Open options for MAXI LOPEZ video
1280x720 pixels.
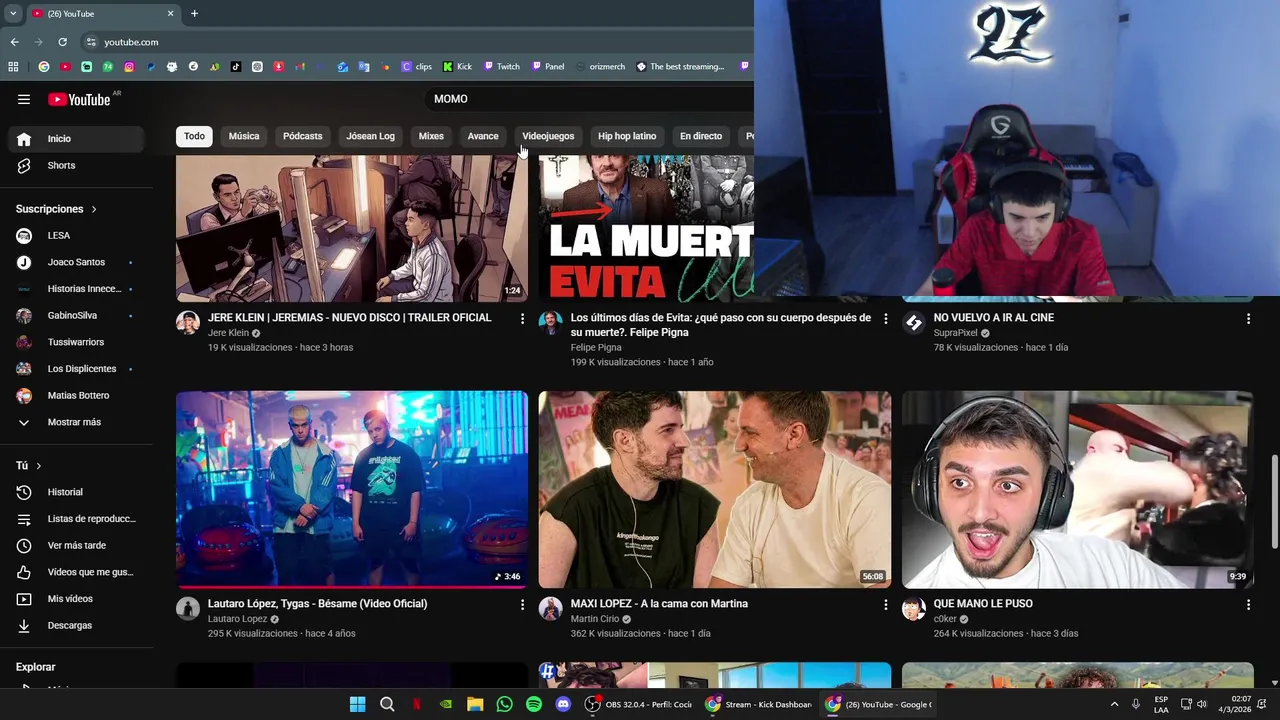click(x=885, y=605)
